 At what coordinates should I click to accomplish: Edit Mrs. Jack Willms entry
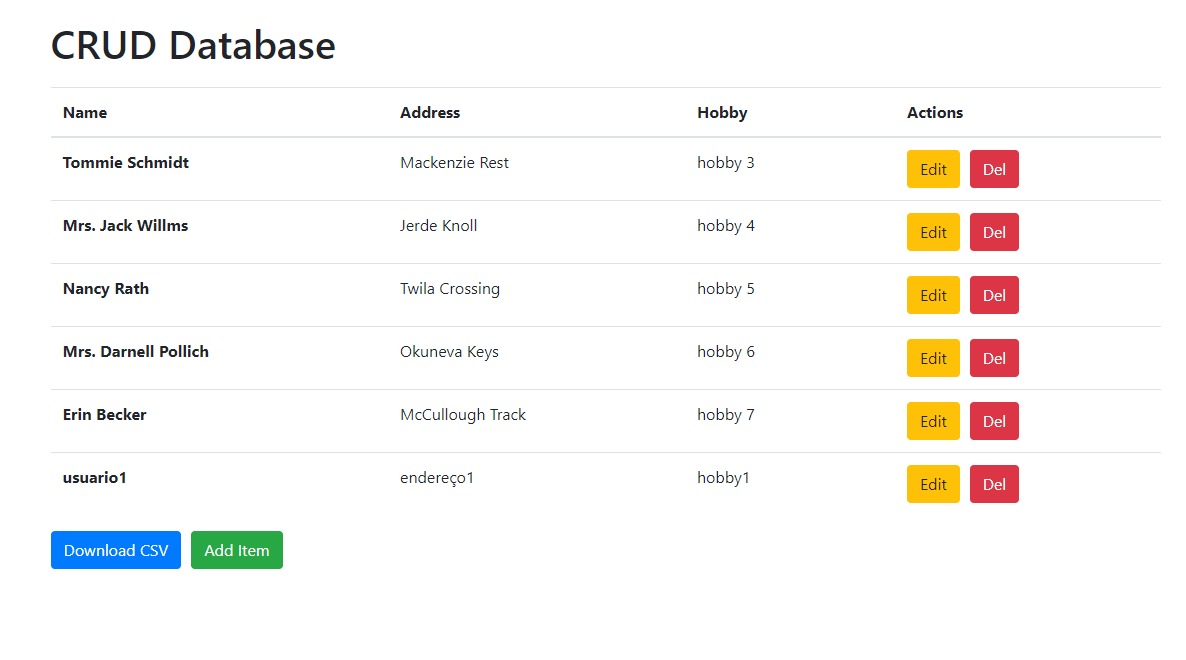[x=932, y=232]
